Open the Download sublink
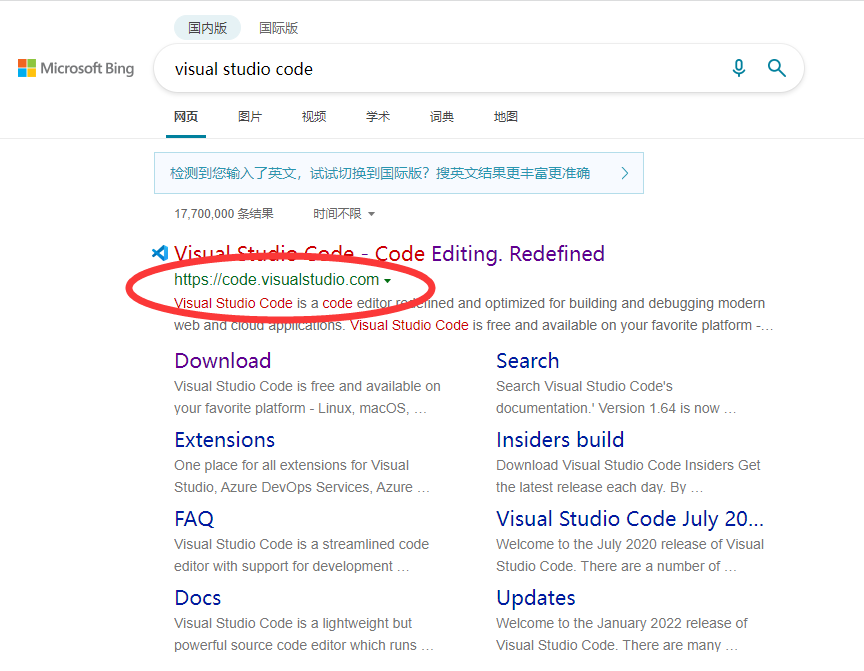864x671 pixels. click(223, 361)
